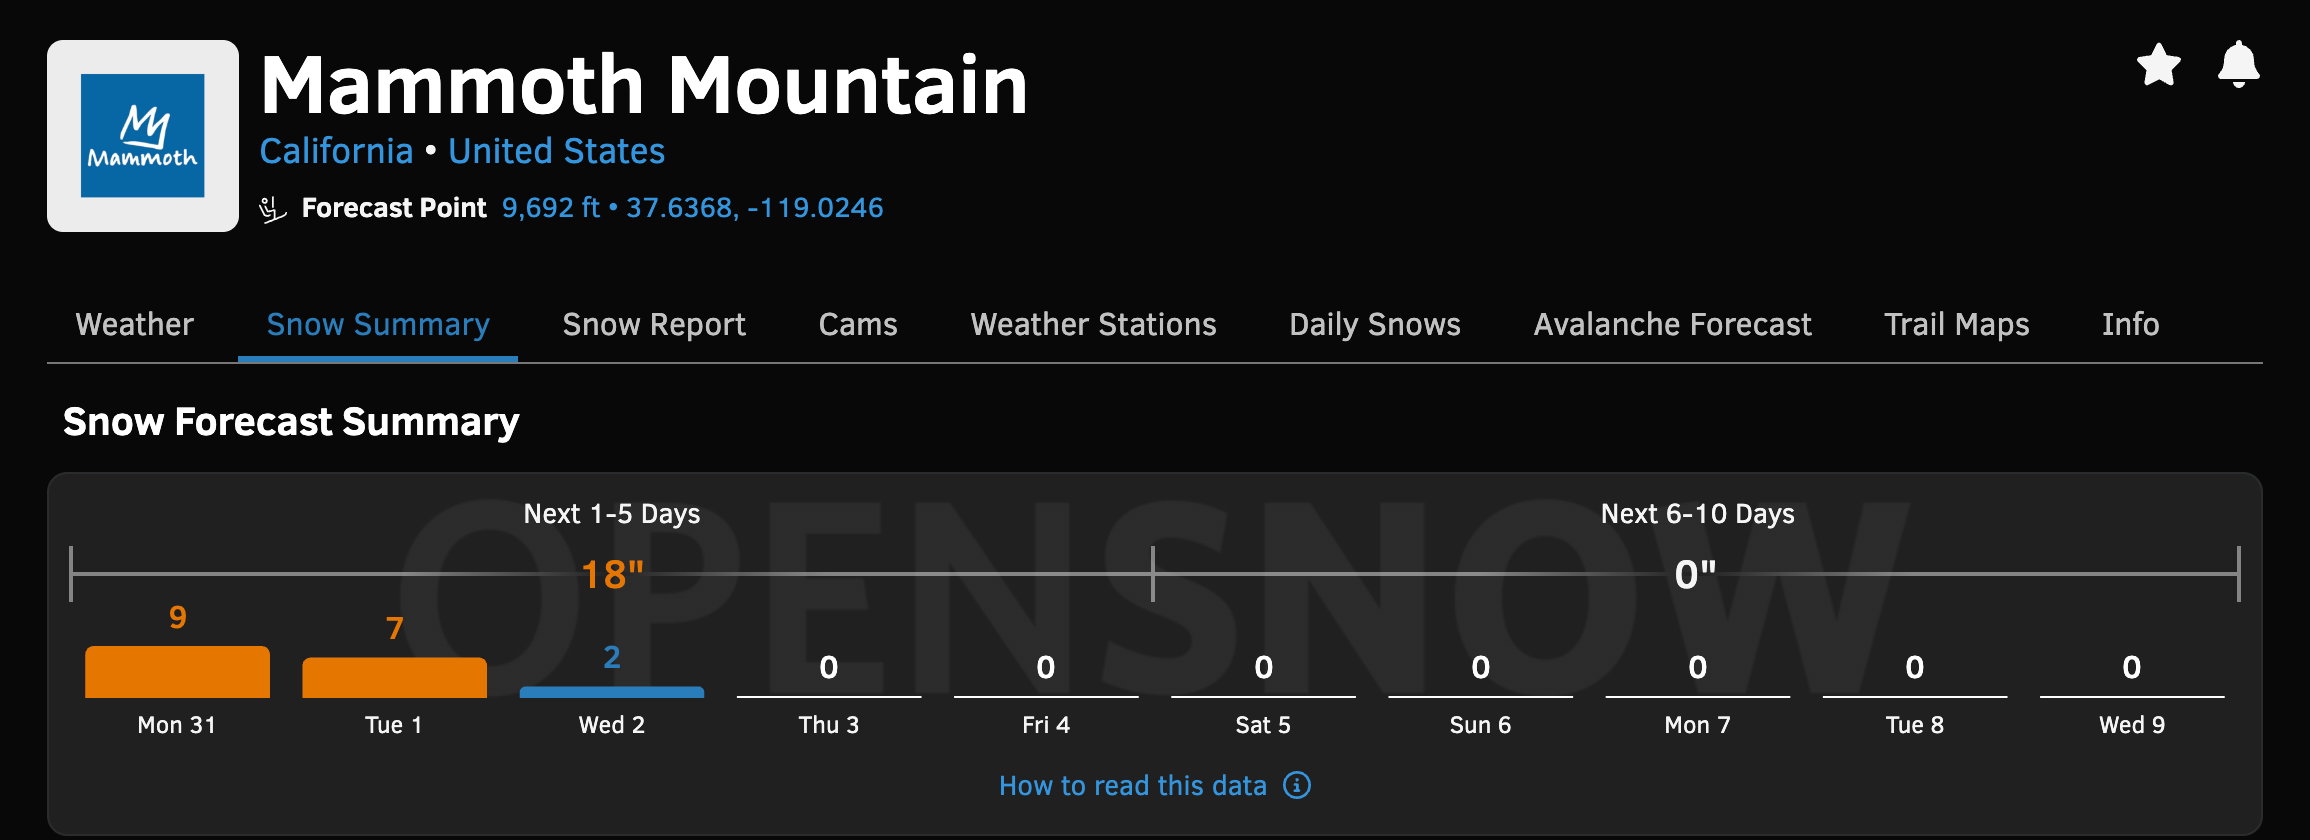The image size is (2310, 840).
Task: Select the Mon 7 day label
Action: pyautogui.click(x=1697, y=725)
